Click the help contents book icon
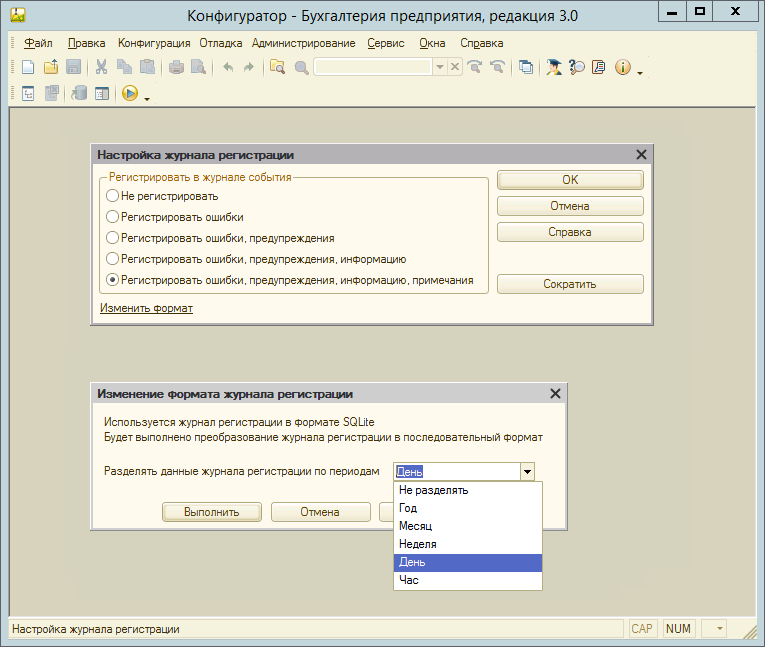 [599, 67]
